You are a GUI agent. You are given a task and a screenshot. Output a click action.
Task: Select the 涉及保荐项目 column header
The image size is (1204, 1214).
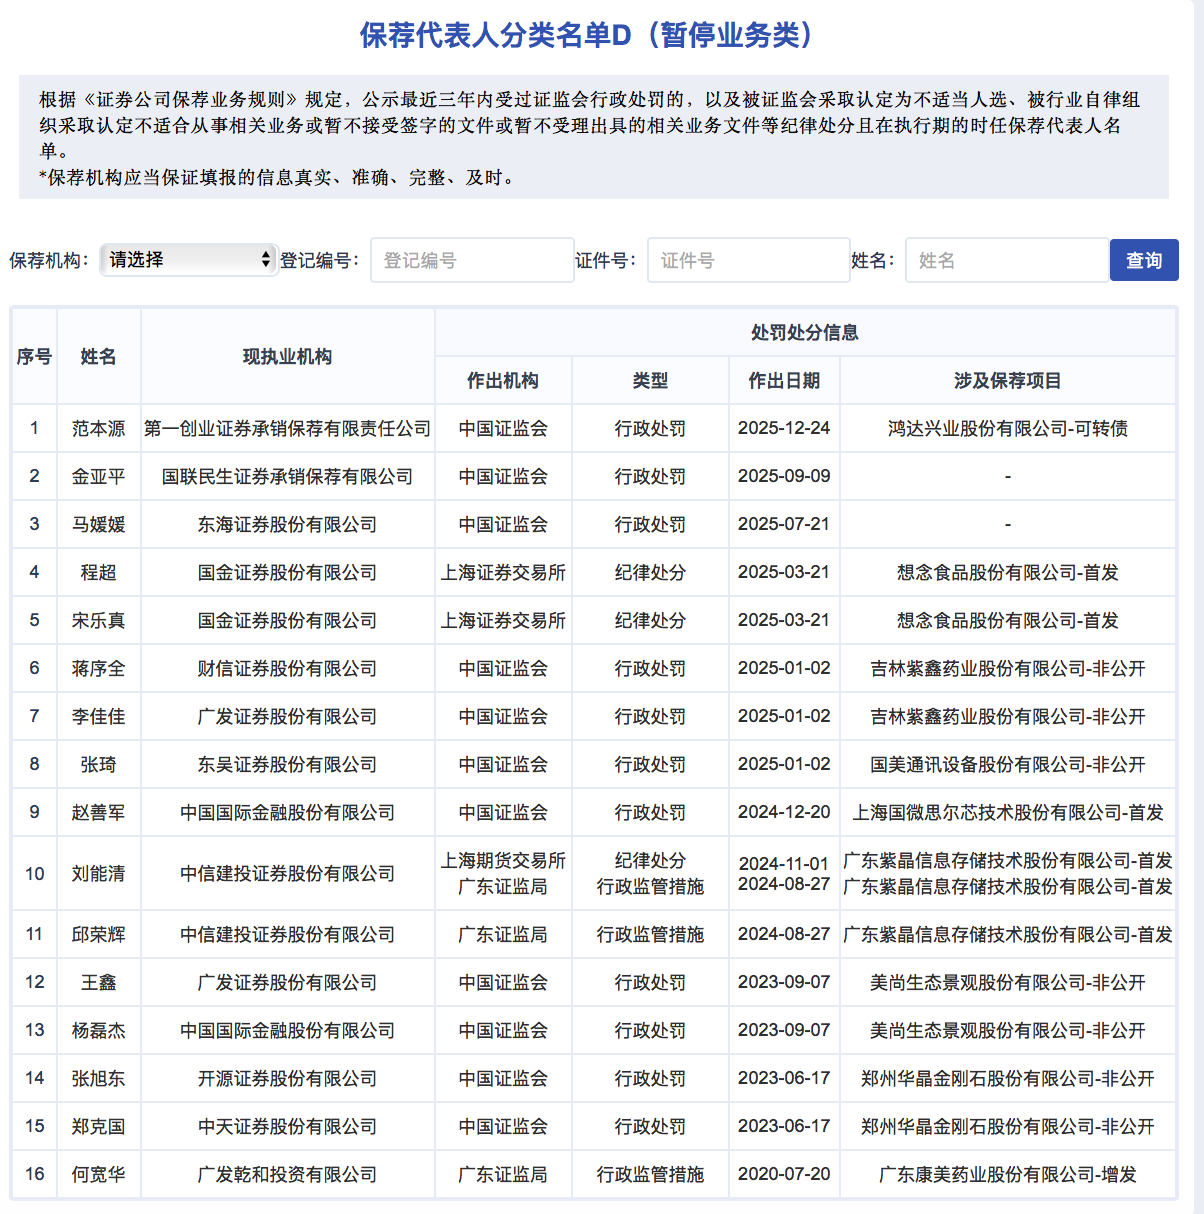pyautogui.click(x=1007, y=380)
